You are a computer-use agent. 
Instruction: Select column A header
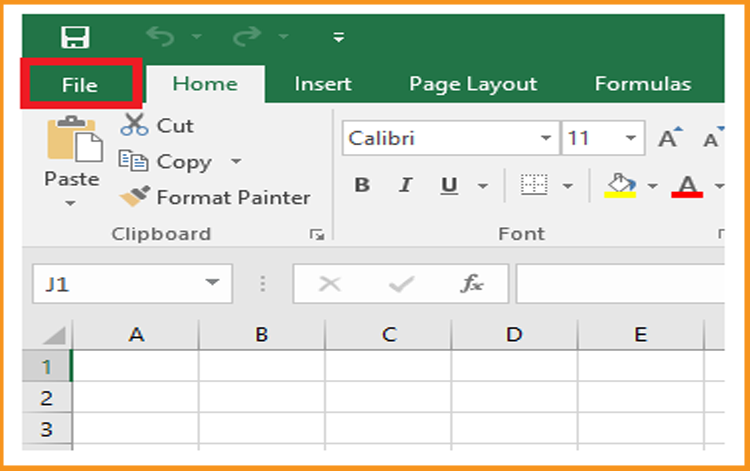coord(136,334)
